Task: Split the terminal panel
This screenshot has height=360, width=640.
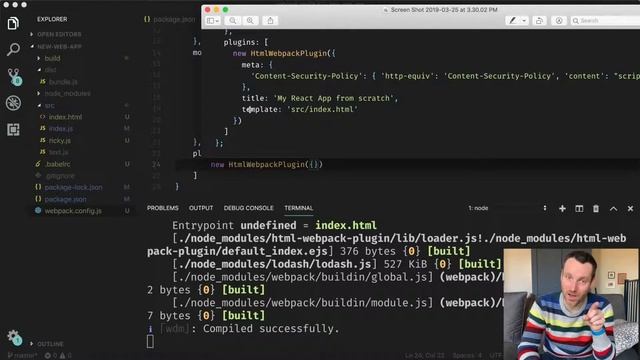Action: tap(579, 209)
